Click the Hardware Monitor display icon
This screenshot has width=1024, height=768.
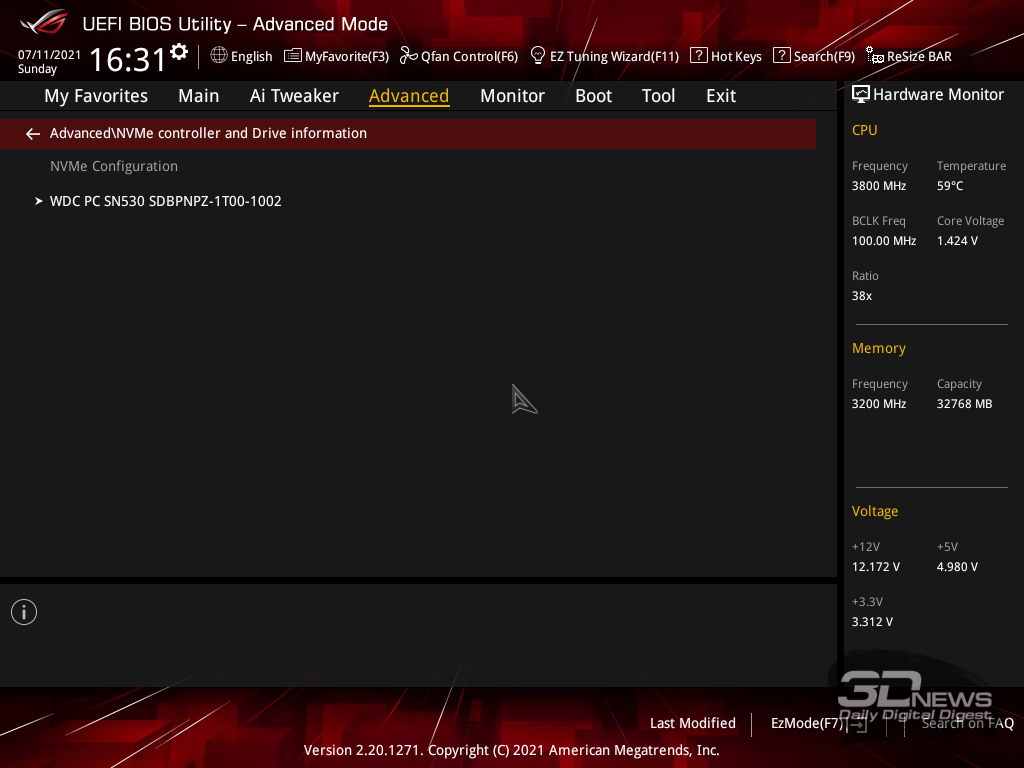pyautogui.click(x=861, y=95)
